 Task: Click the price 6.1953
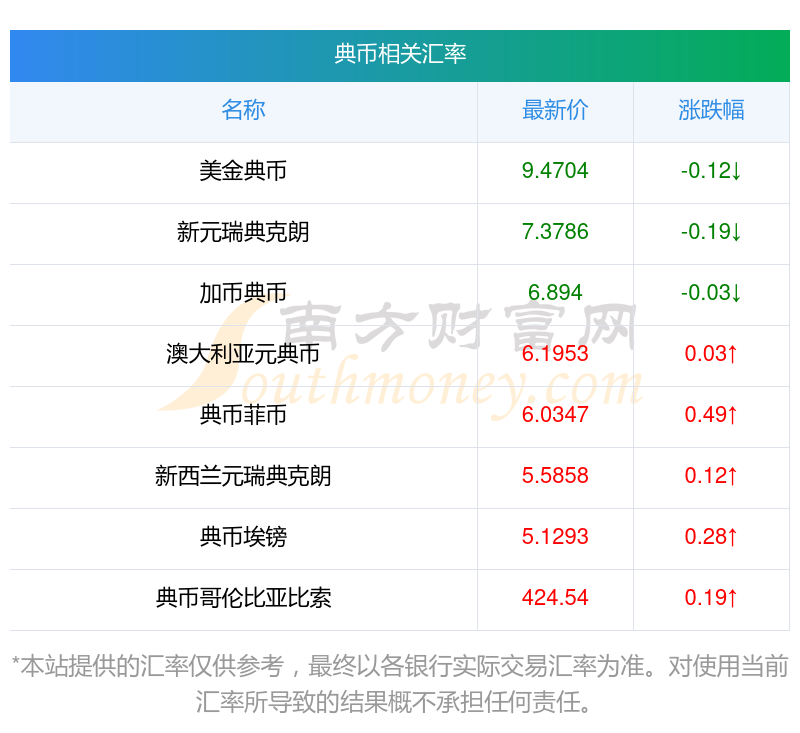click(x=555, y=354)
